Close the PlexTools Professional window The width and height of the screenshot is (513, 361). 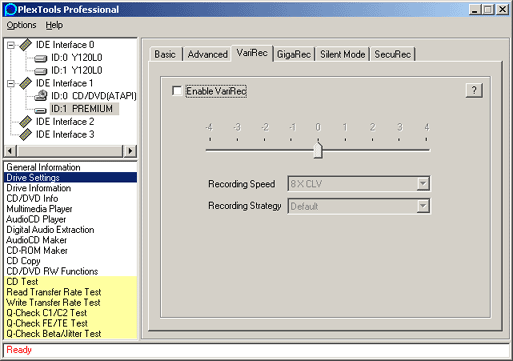click(502, 9)
